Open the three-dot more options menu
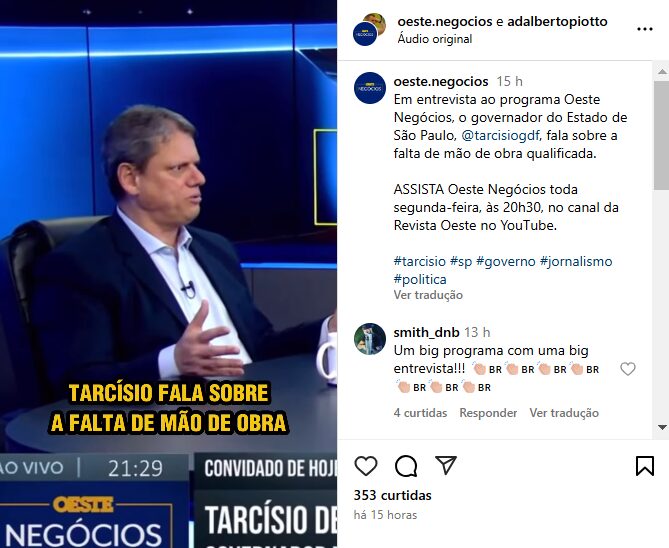Image resolution: width=669 pixels, height=548 pixels. 645,29
